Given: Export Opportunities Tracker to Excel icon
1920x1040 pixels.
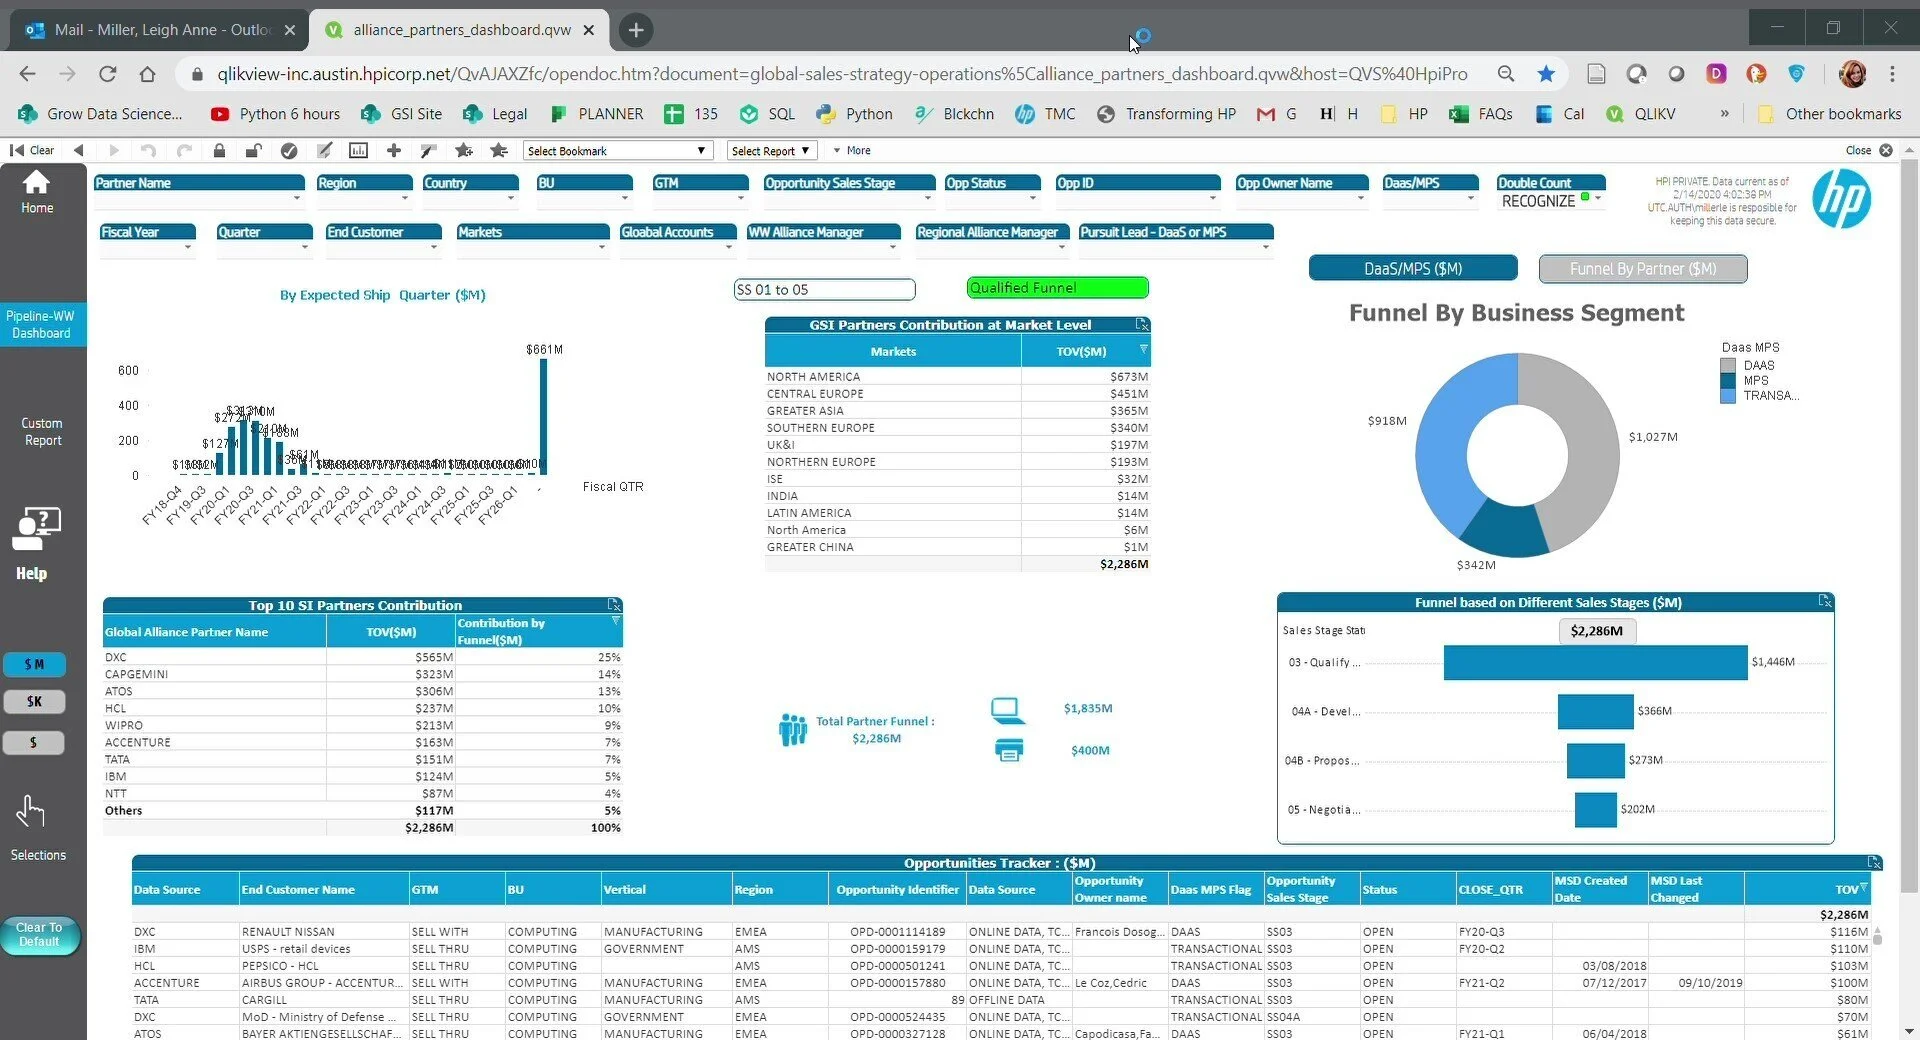Looking at the screenshot, I should pos(1874,862).
